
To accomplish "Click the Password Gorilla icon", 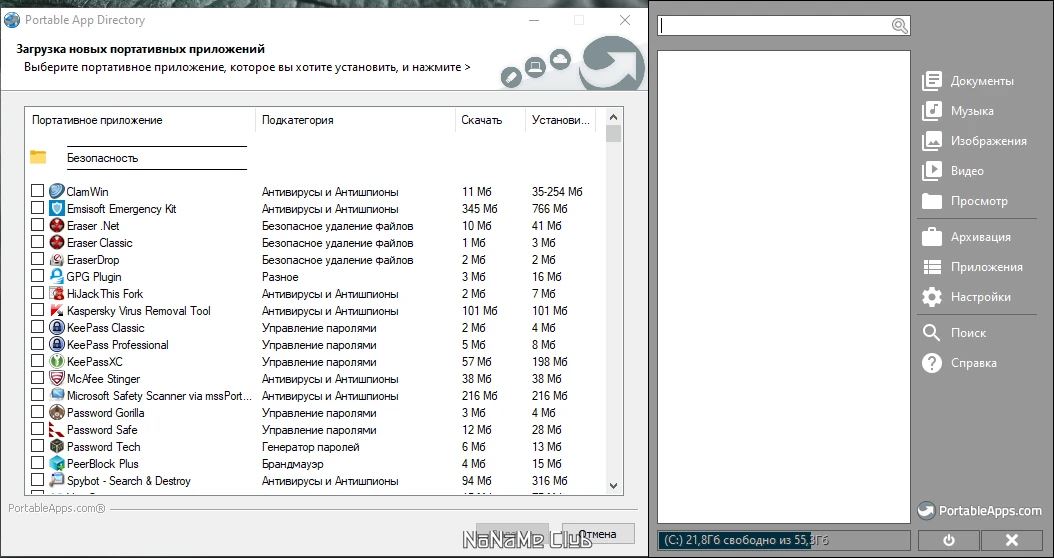I will point(56,413).
